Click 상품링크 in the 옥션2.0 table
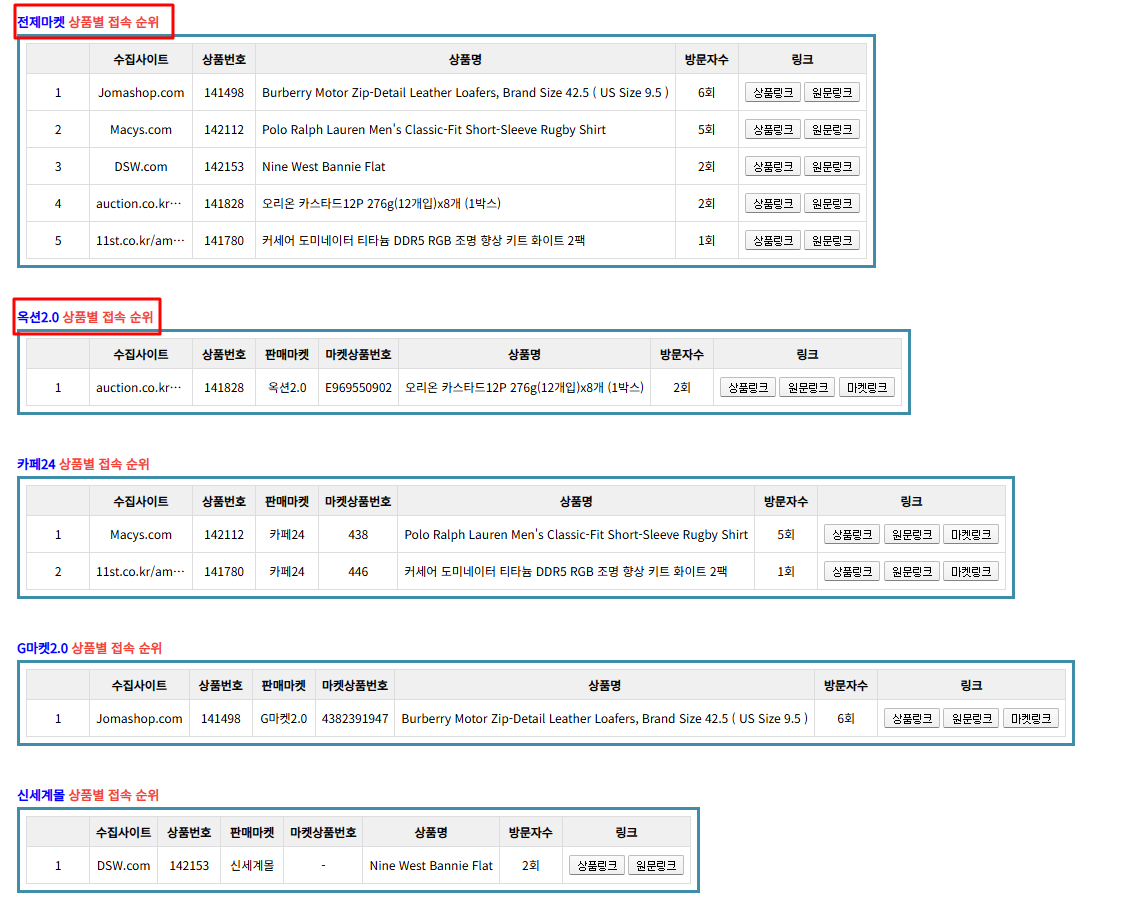Screen dimensions: 1127x922 (x=748, y=388)
